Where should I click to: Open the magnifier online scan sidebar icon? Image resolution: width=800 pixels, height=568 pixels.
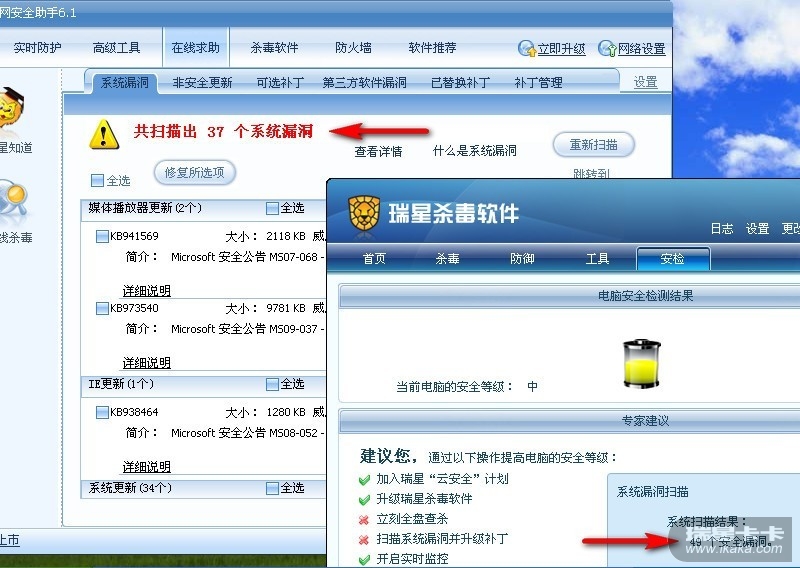coord(12,202)
